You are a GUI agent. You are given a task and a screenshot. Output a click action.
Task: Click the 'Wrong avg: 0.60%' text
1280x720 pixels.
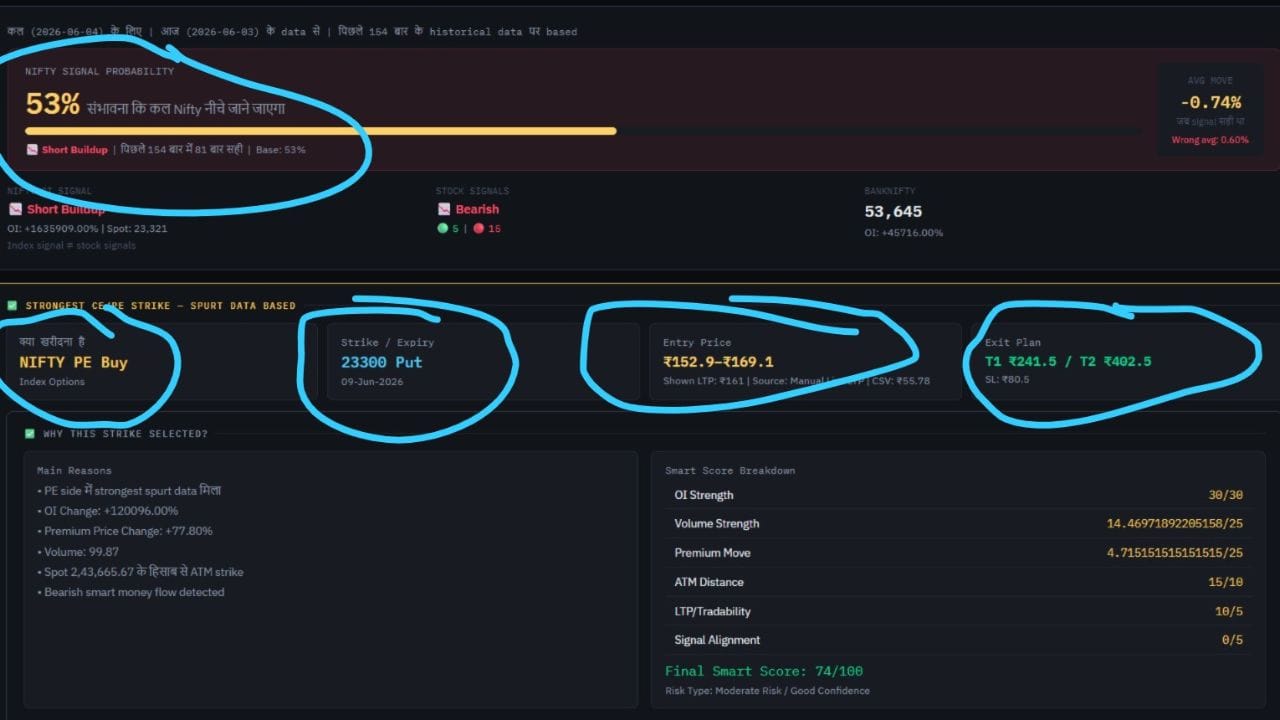1210,140
